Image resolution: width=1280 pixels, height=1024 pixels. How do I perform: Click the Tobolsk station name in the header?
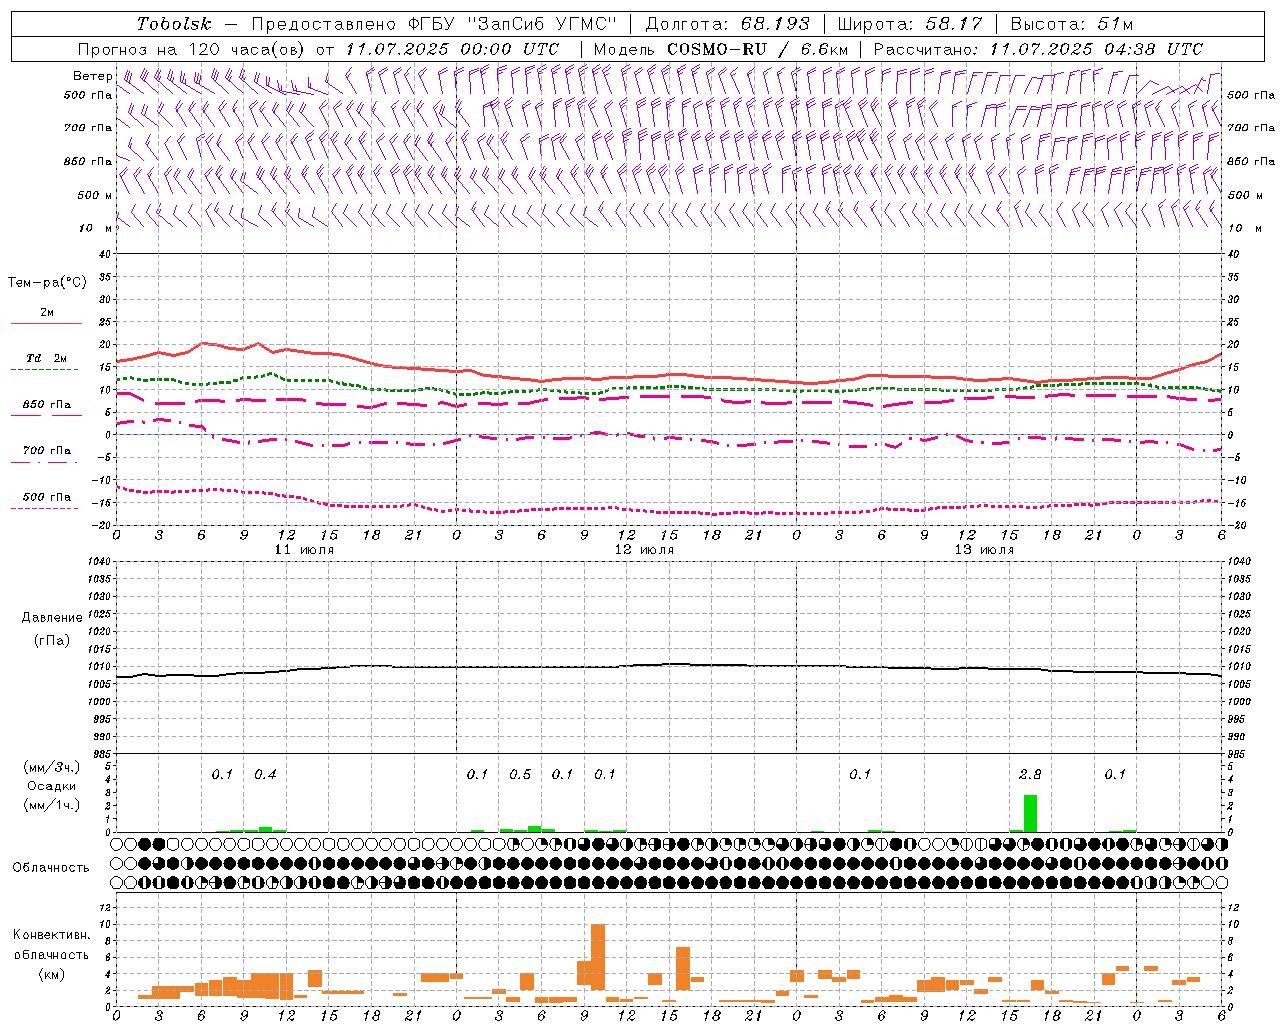pyautogui.click(x=174, y=24)
